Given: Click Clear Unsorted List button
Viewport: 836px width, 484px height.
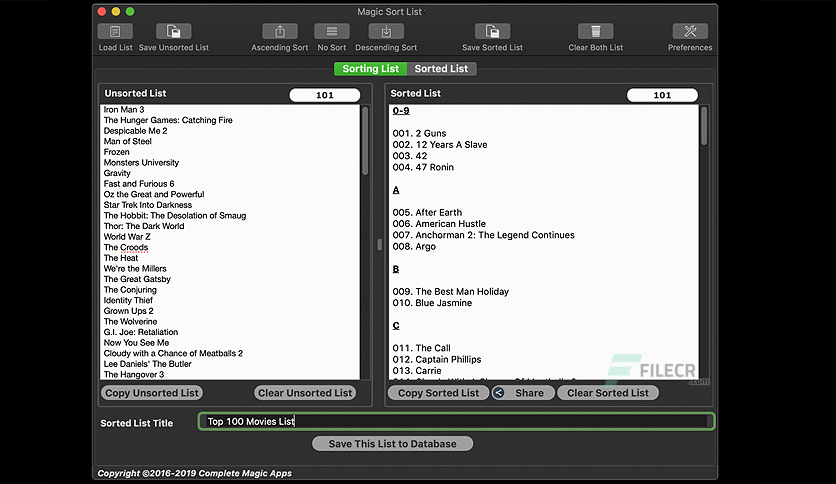Looking at the screenshot, I should 305,393.
